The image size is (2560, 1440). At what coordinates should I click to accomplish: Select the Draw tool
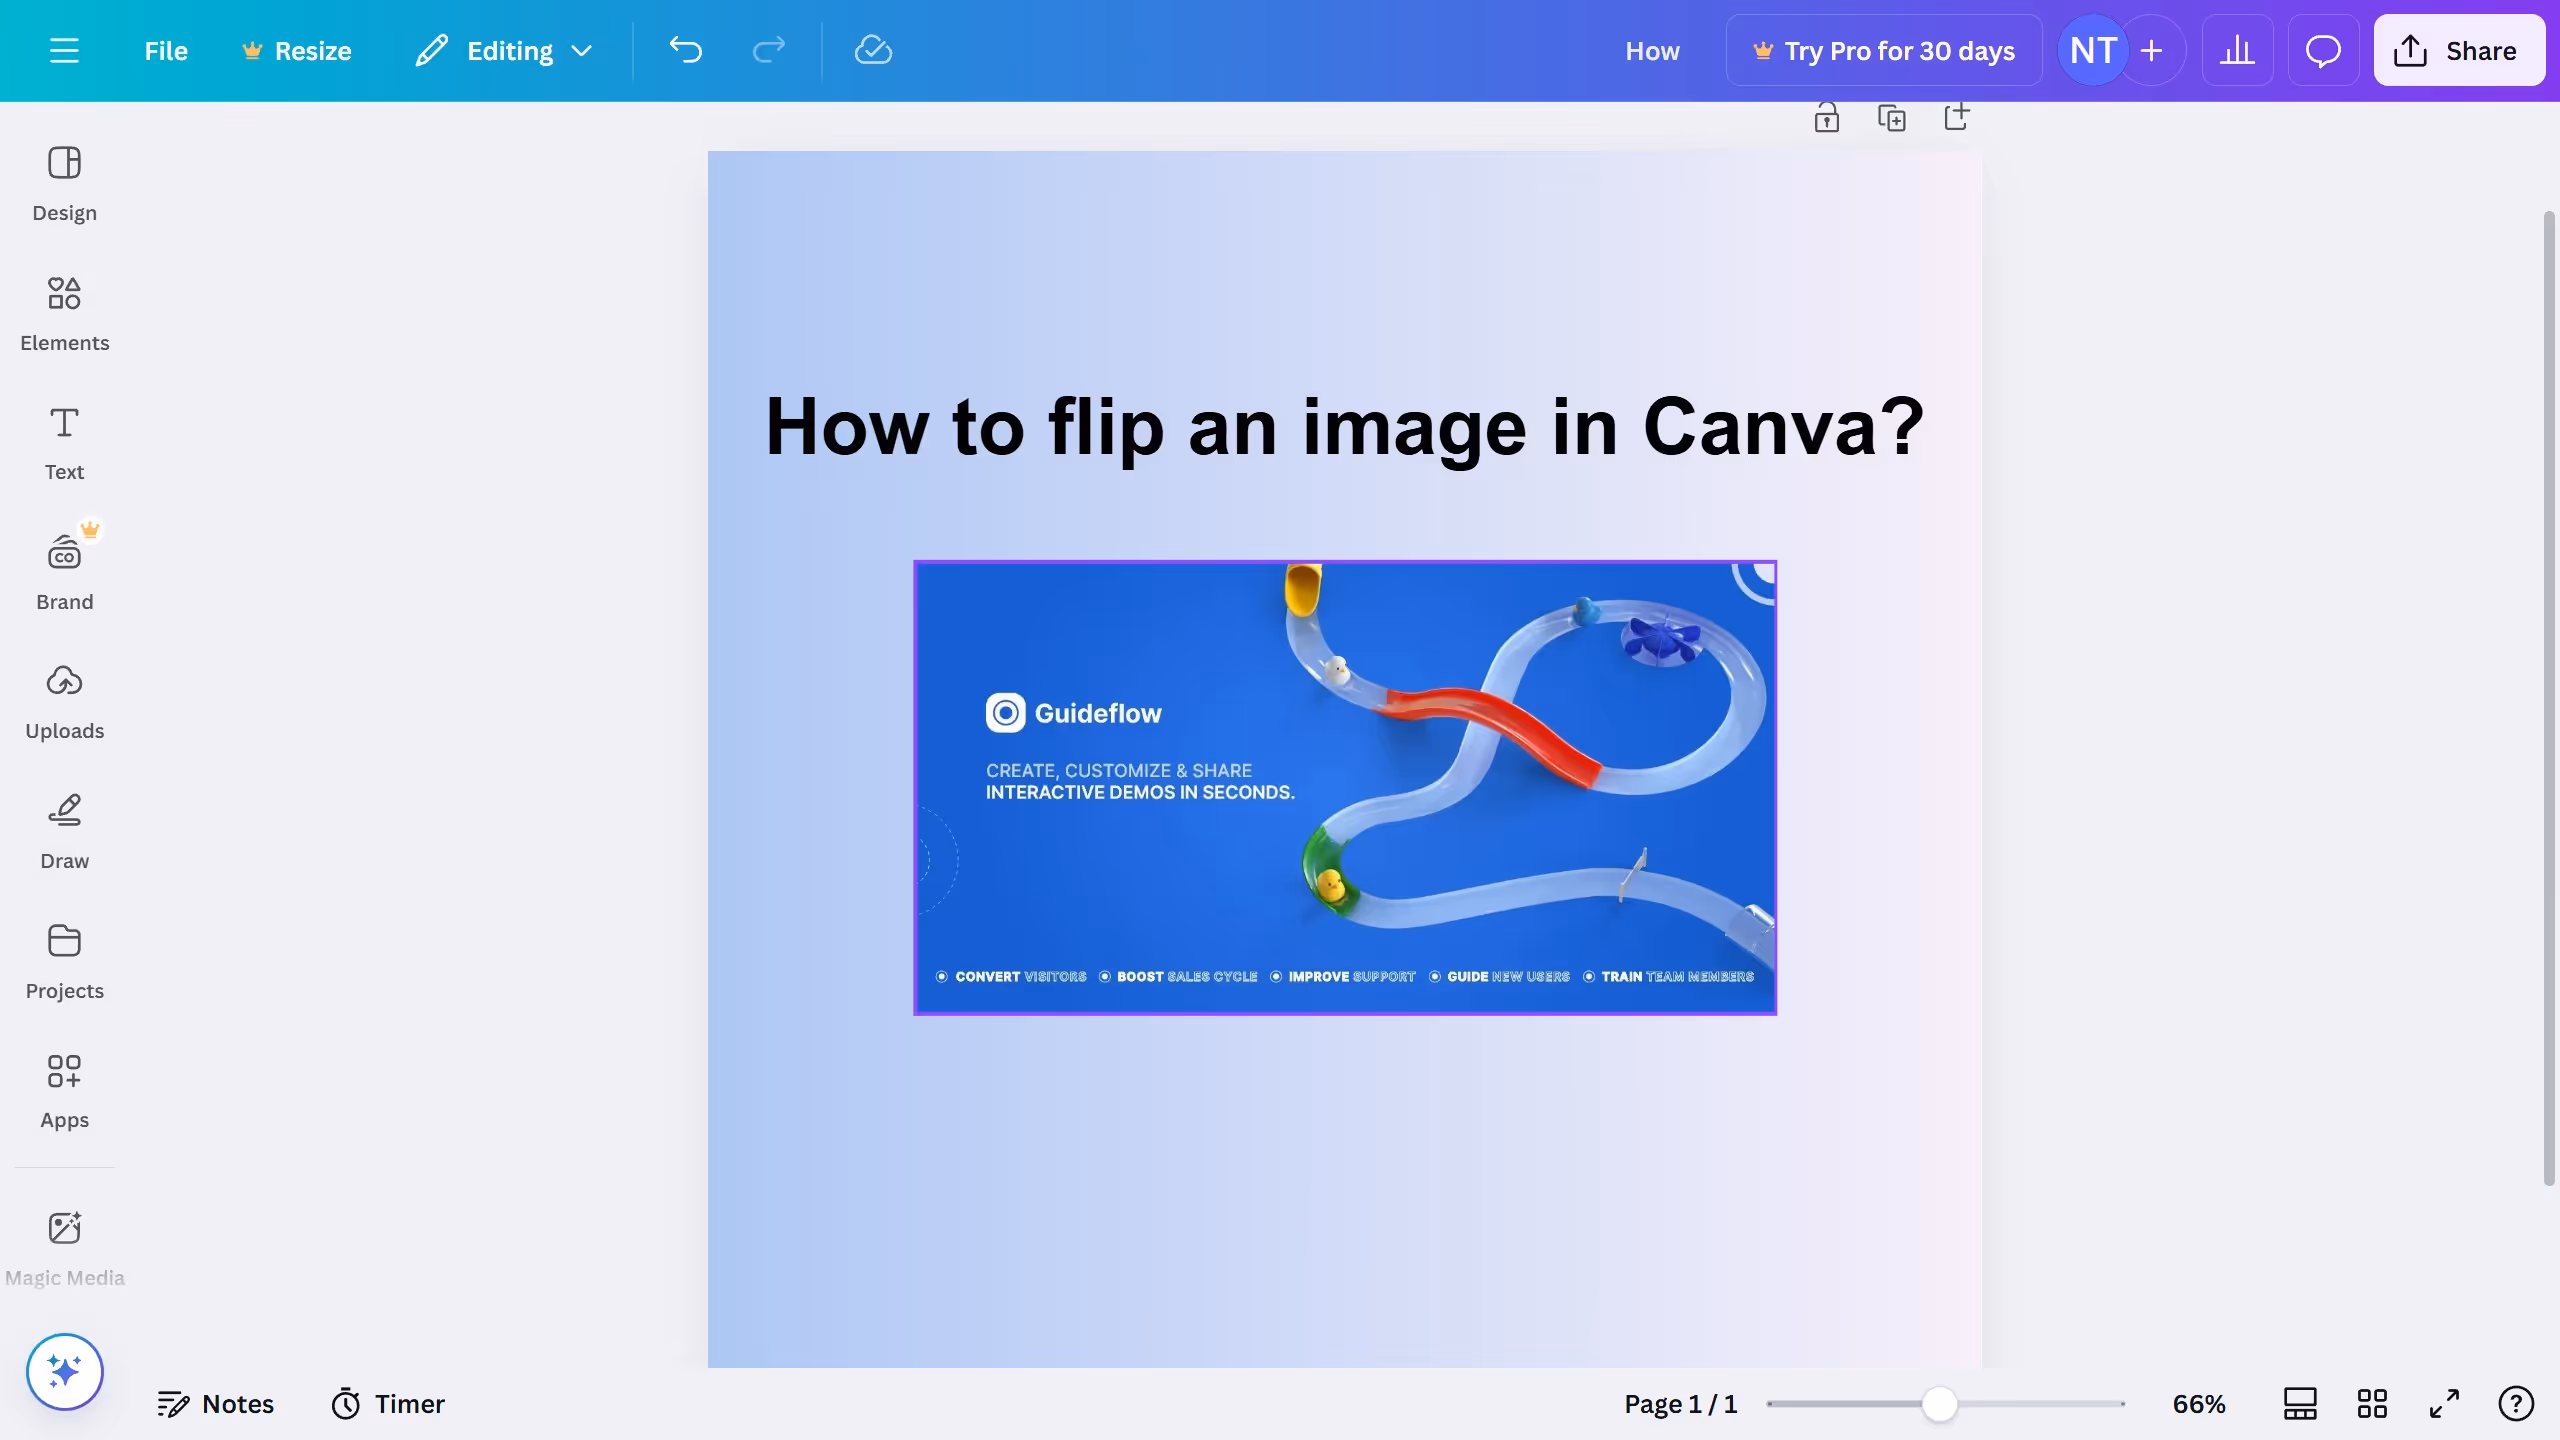(x=64, y=830)
